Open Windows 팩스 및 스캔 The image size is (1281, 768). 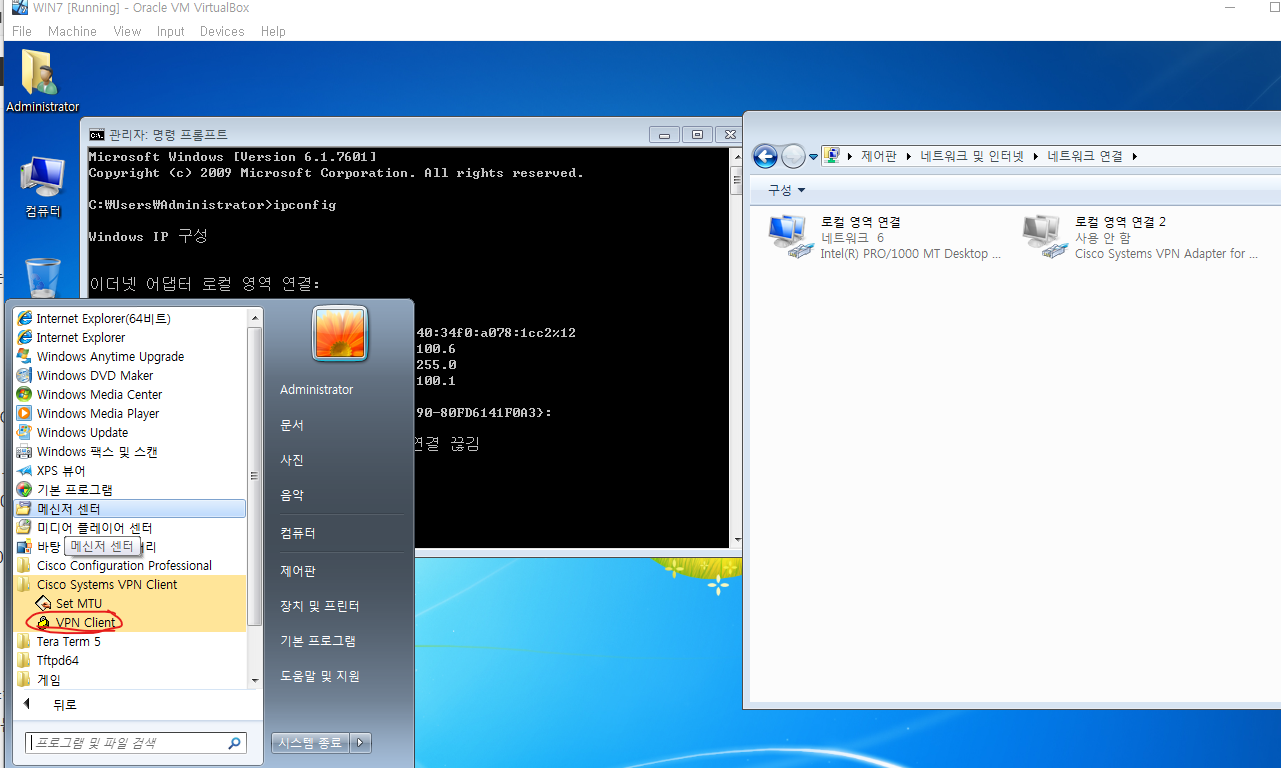(97, 451)
